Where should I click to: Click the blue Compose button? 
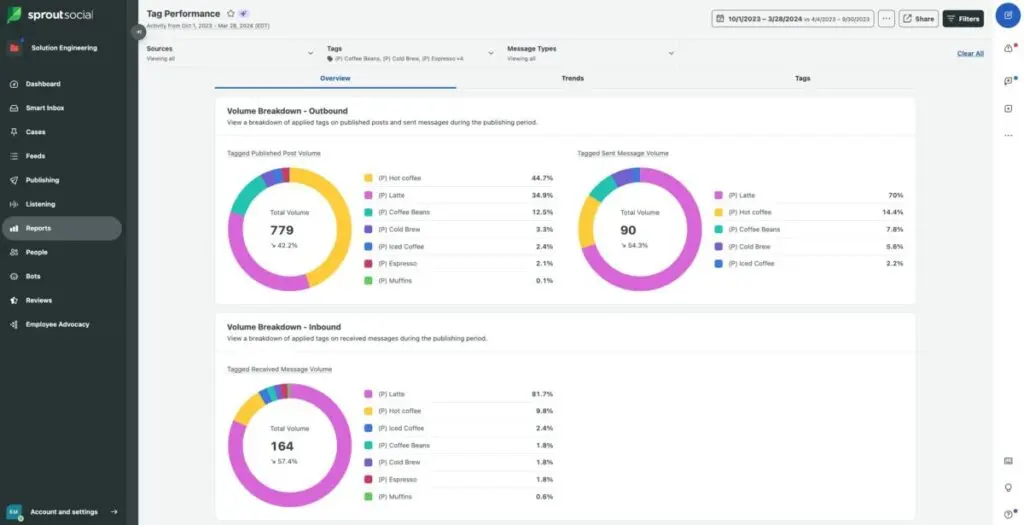[1007, 18]
